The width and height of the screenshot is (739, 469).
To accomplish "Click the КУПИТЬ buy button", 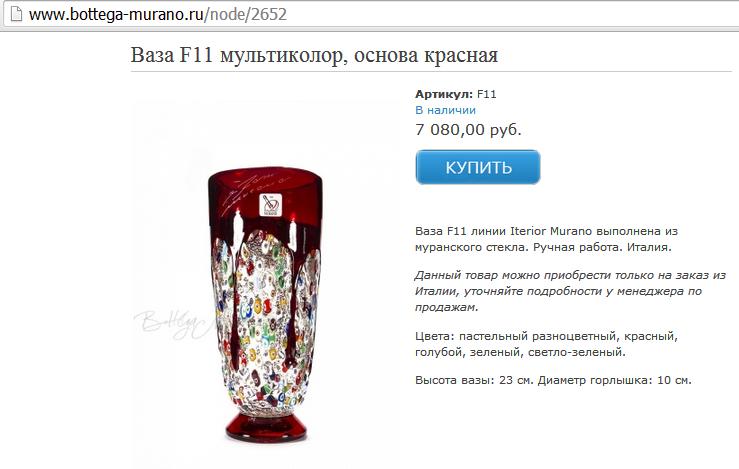I will coord(478,167).
